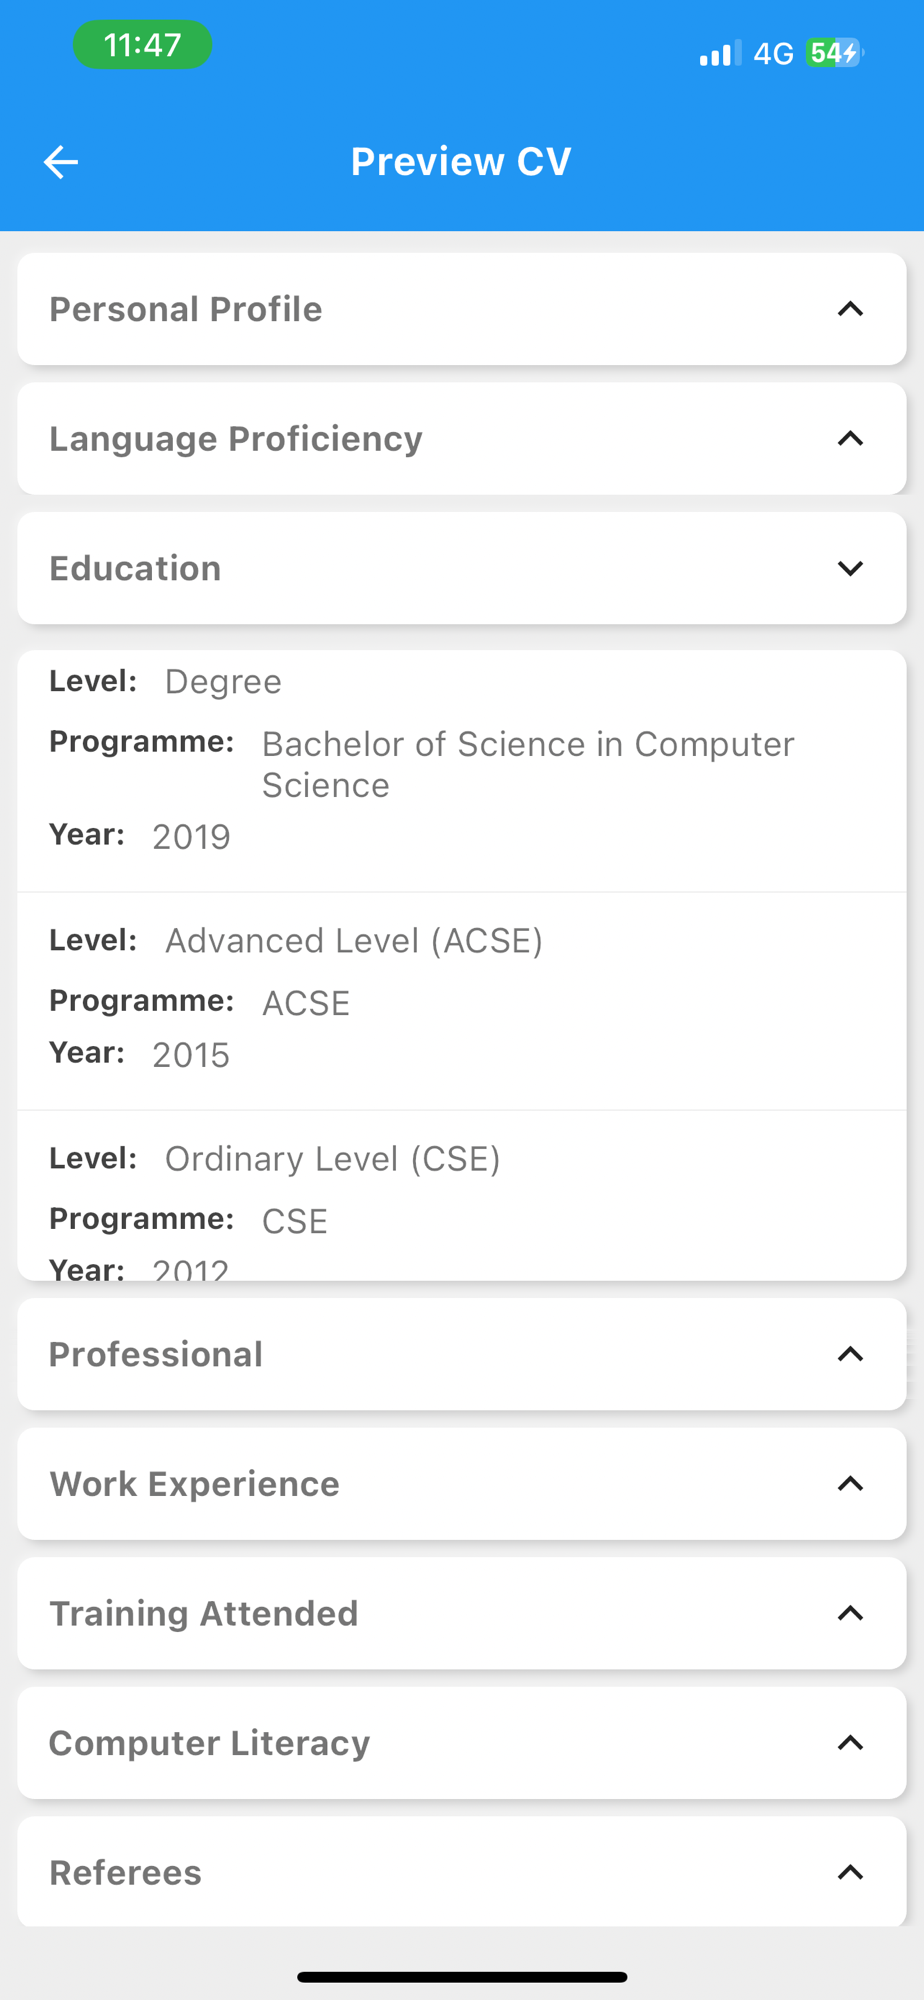Tap the cellular signal bars icon
The width and height of the screenshot is (924, 2000).
[719, 54]
